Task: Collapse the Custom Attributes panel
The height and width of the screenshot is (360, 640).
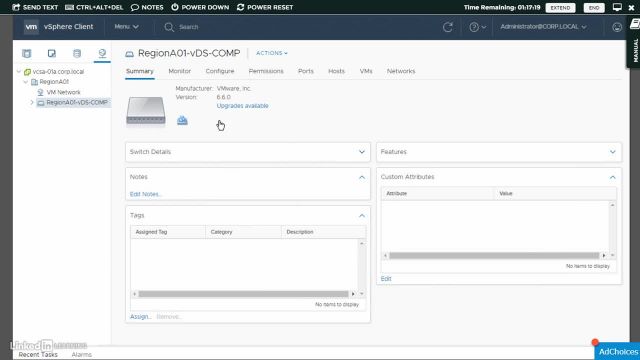Action: (x=613, y=177)
